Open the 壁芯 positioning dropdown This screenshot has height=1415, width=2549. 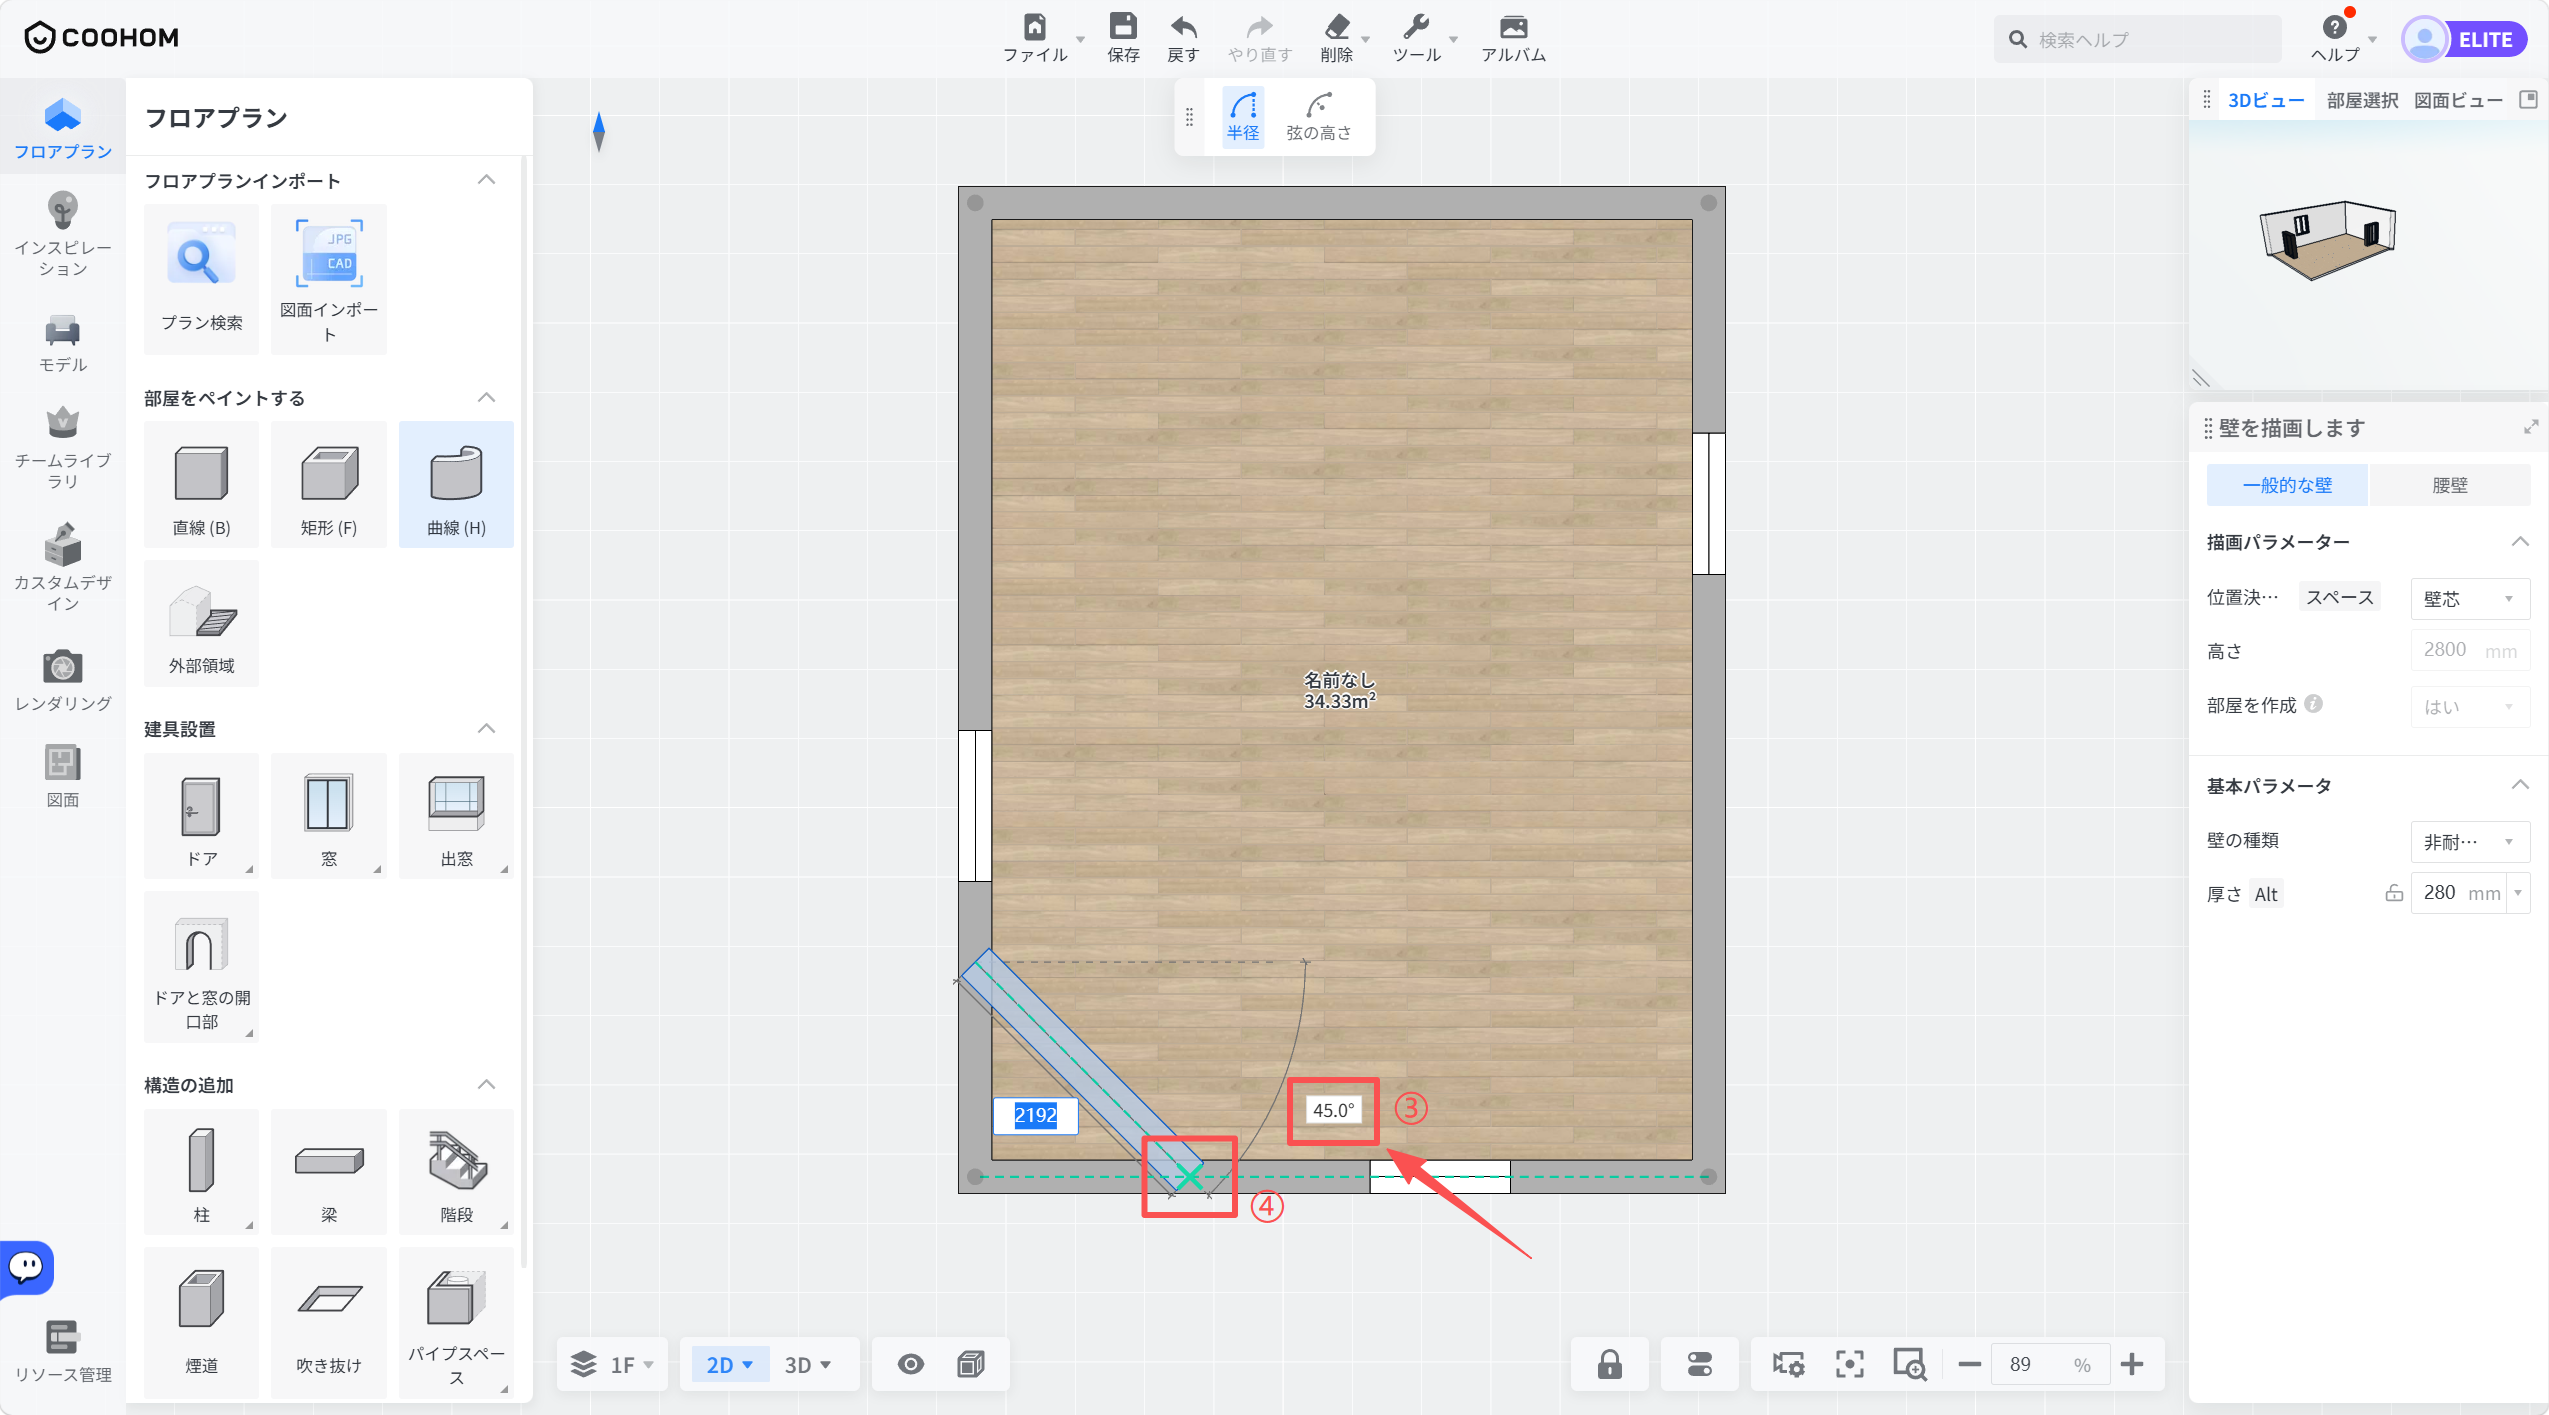click(2470, 598)
